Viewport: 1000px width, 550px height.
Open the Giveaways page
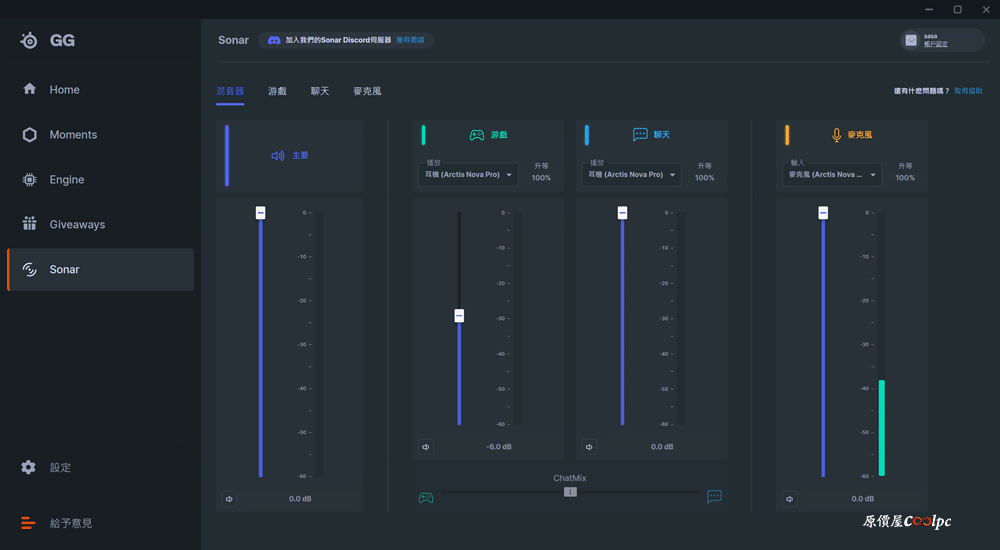coord(77,225)
